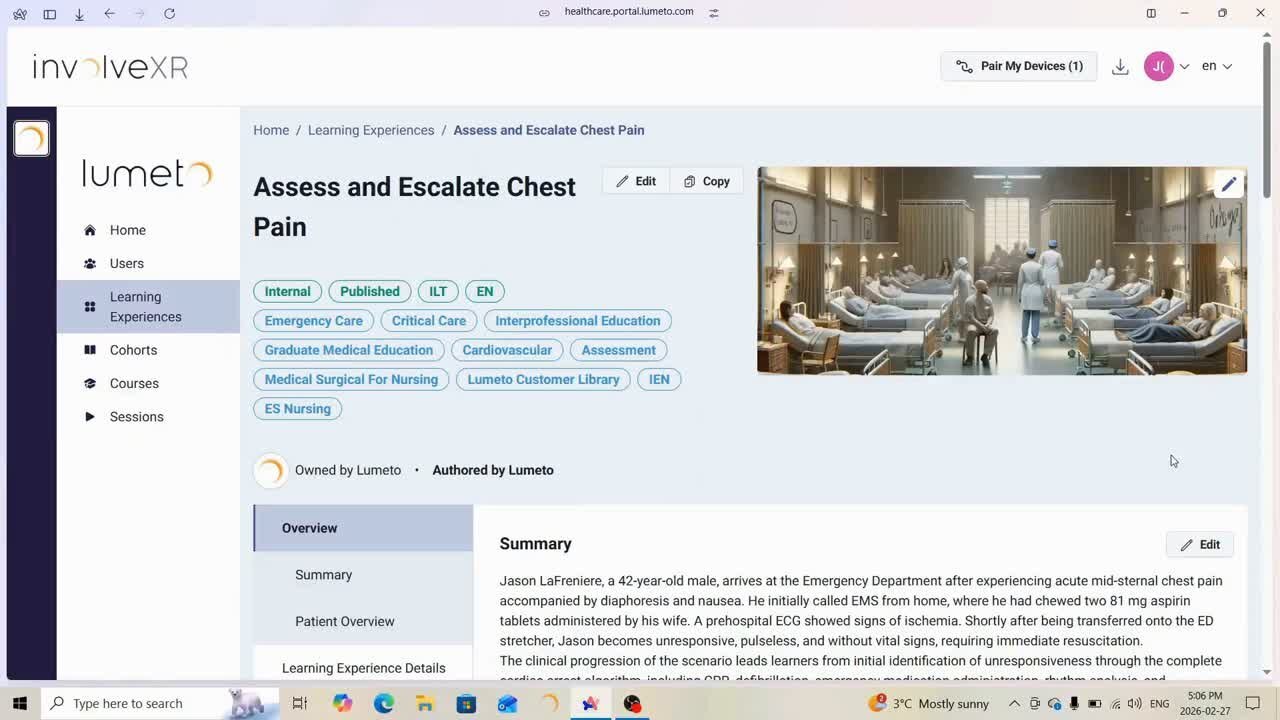Click the Emergency Care tag
The height and width of the screenshot is (720, 1280).
pyautogui.click(x=314, y=321)
